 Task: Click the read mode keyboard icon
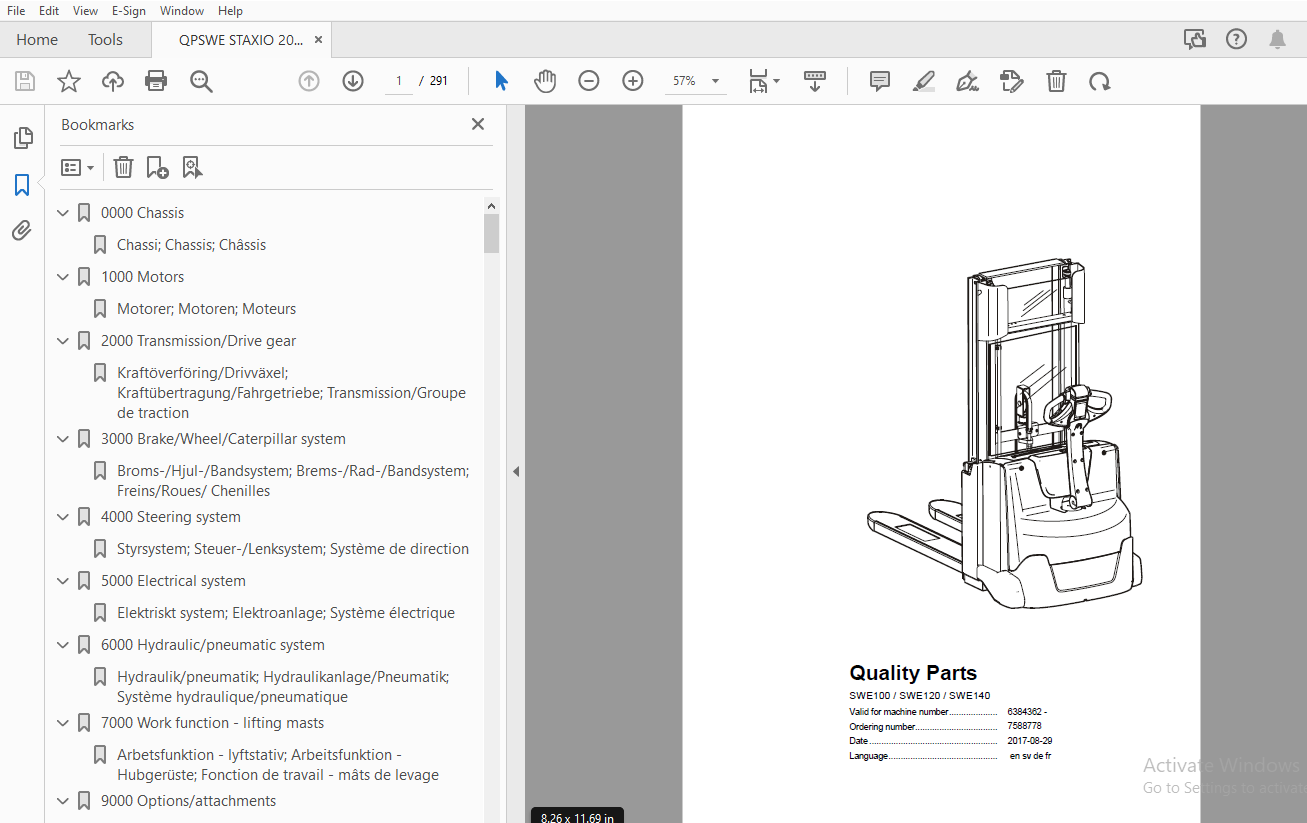[x=815, y=81]
